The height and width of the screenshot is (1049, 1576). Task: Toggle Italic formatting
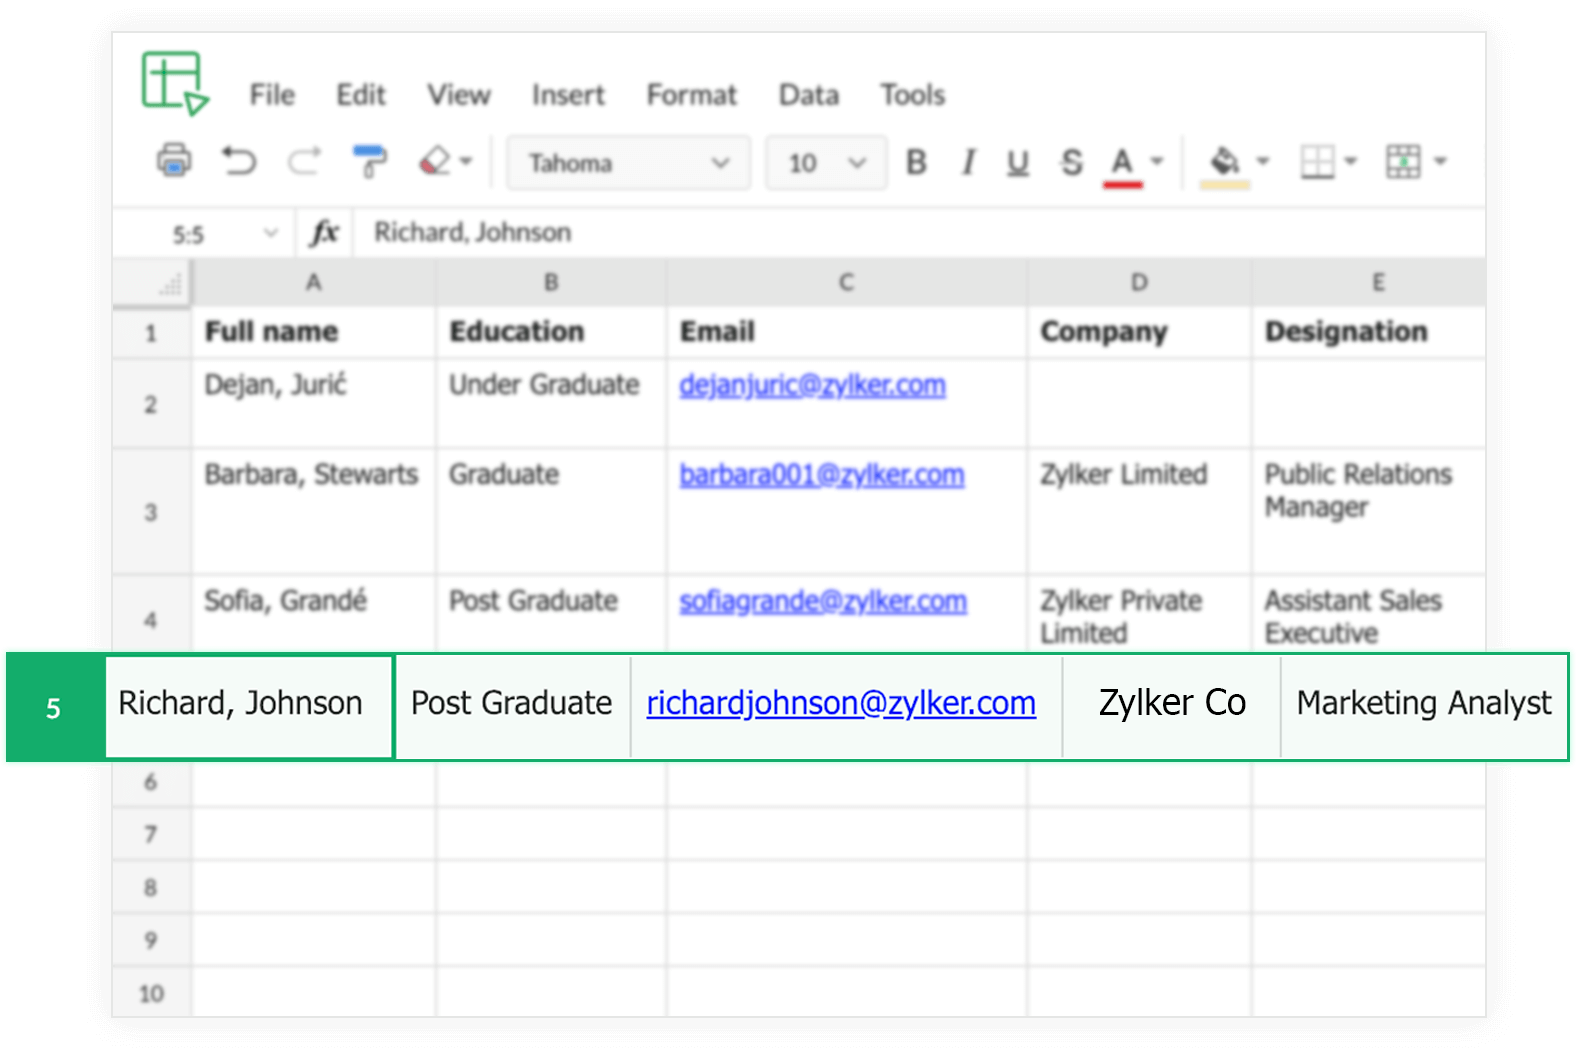point(967,161)
